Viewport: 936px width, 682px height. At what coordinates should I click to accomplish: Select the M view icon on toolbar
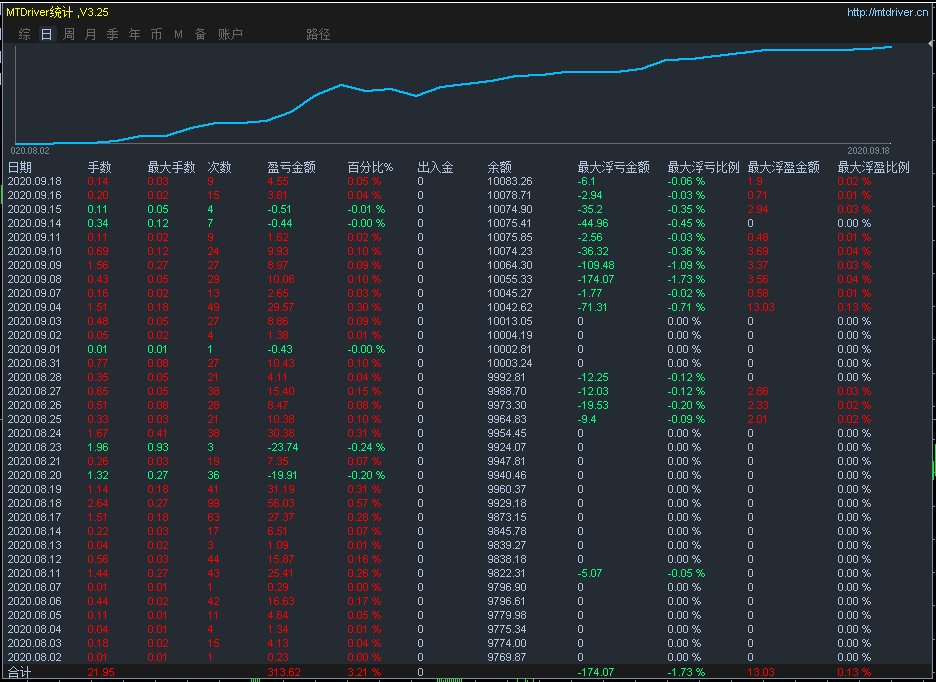click(x=177, y=33)
